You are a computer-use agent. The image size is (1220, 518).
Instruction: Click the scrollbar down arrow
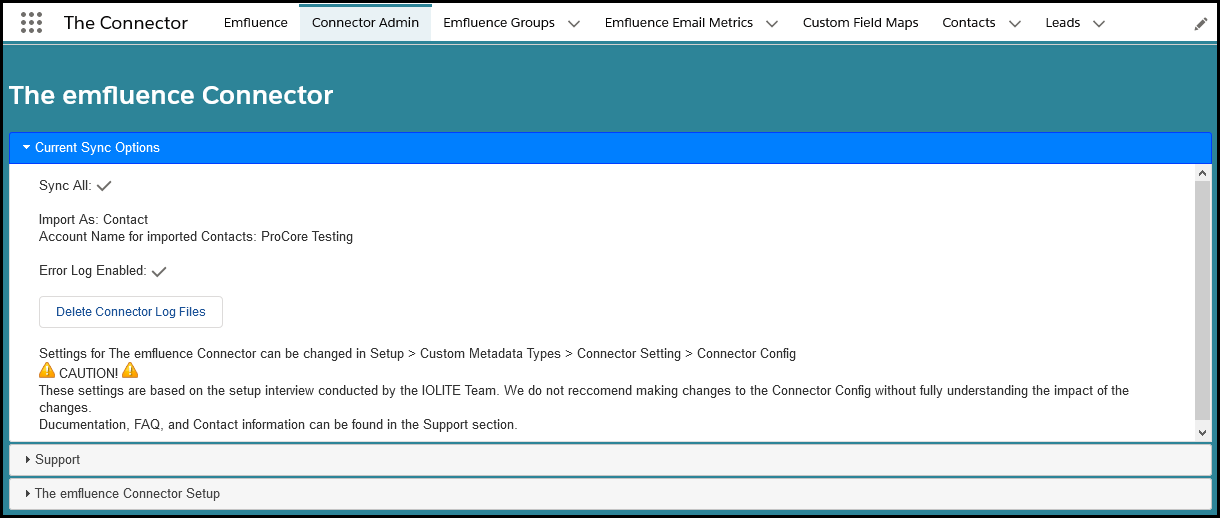[x=1203, y=432]
